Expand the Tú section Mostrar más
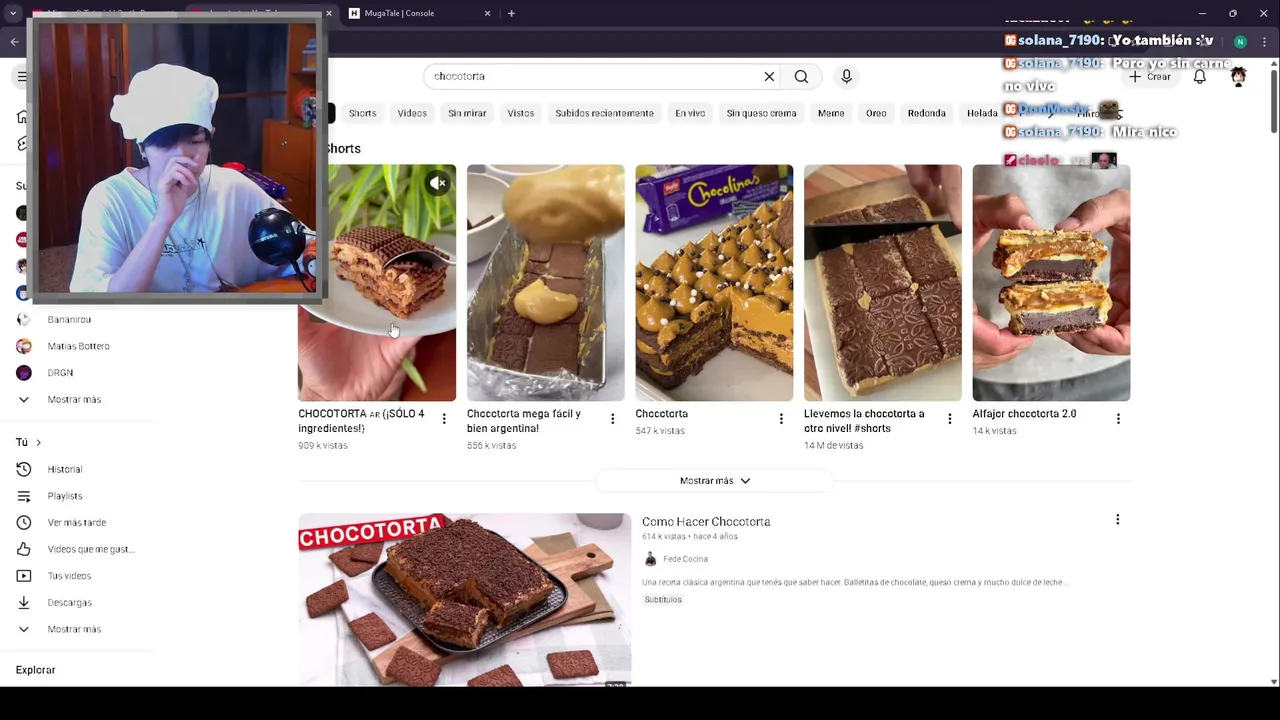Image resolution: width=1280 pixels, height=720 pixels. [74, 629]
